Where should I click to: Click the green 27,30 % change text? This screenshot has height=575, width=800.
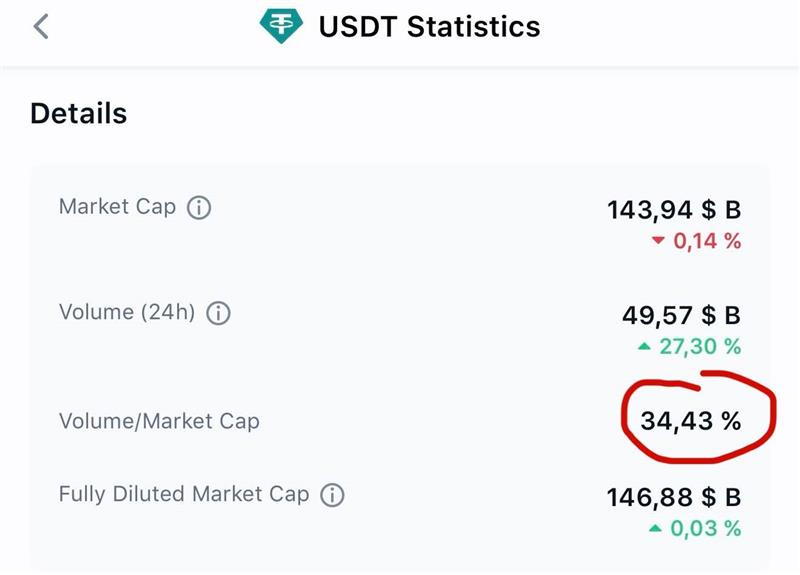tap(700, 346)
